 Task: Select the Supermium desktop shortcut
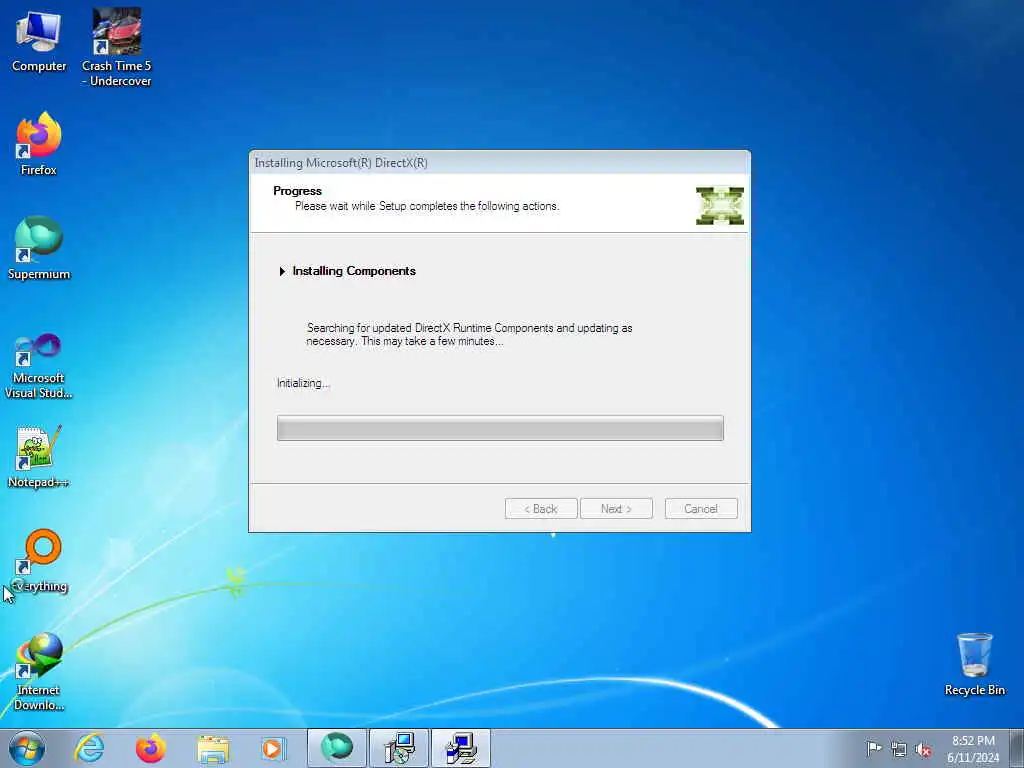(39, 249)
